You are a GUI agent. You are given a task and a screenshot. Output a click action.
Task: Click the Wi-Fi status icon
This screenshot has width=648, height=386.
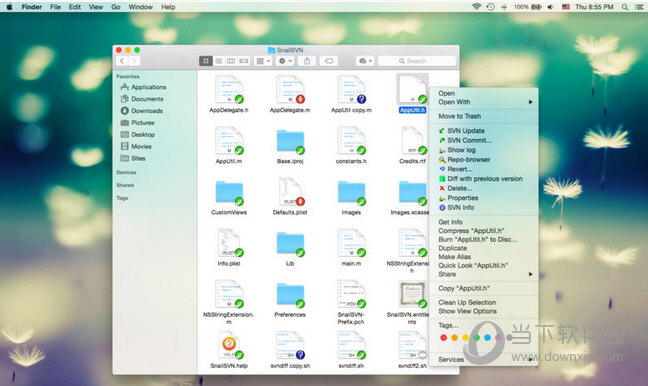(x=476, y=7)
